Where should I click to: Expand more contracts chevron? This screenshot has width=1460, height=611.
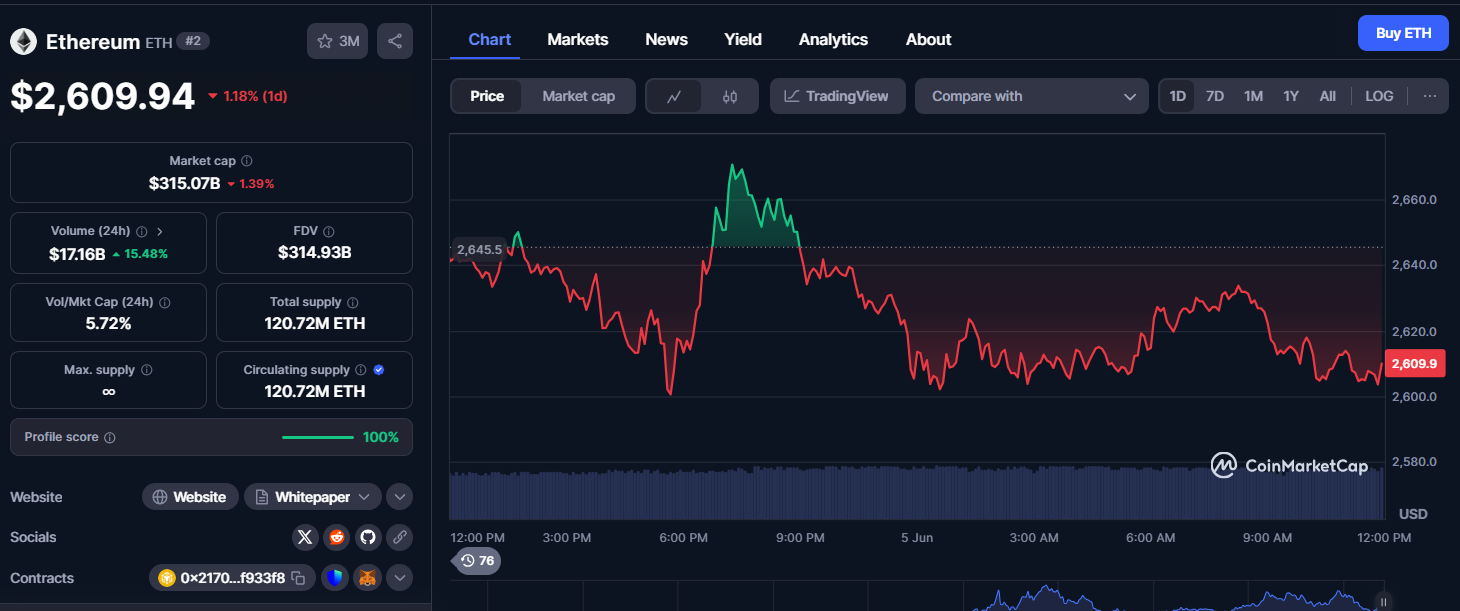click(399, 578)
